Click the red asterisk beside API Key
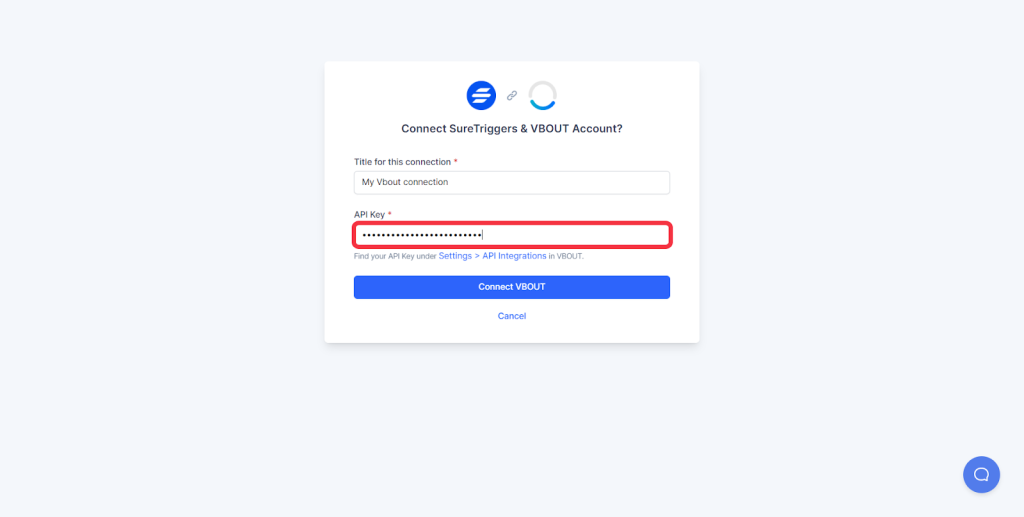1024x517 pixels. click(x=390, y=215)
